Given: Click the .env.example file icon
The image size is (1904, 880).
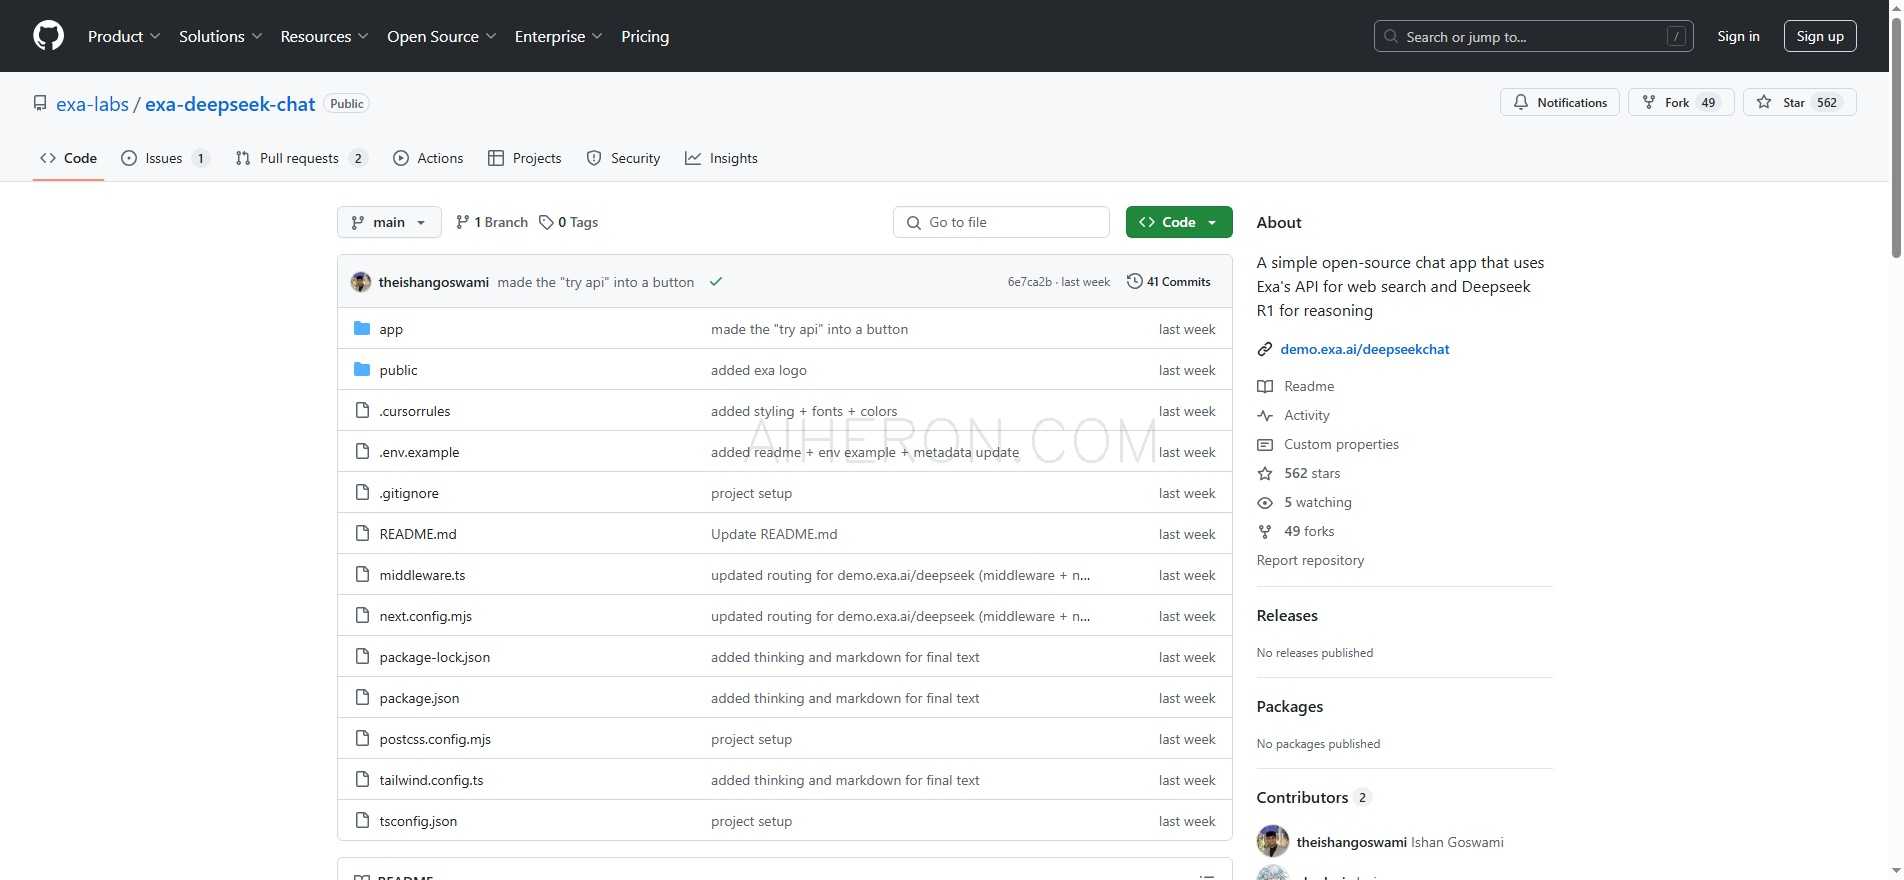Looking at the screenshot, I should 362,452.
